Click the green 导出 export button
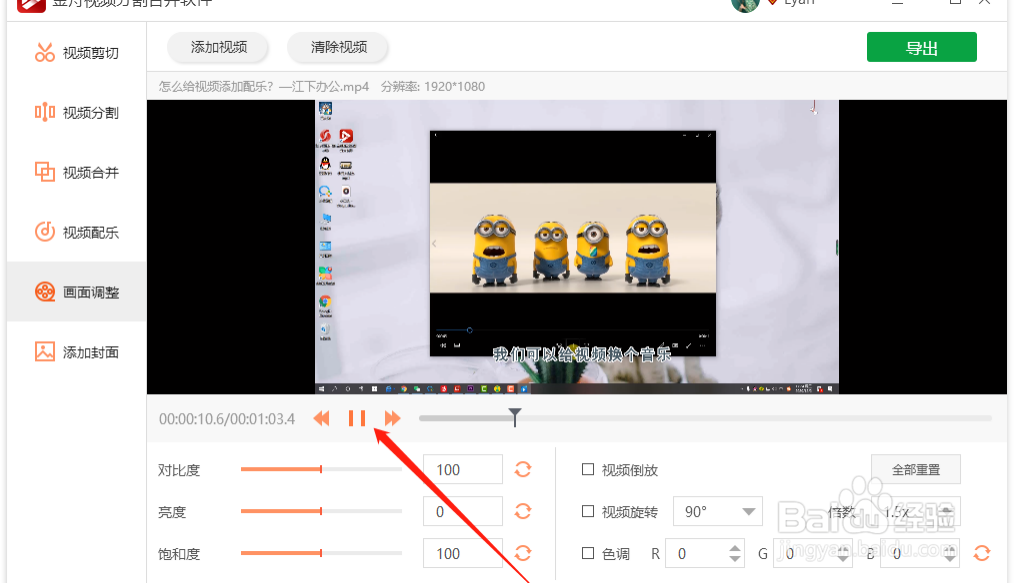Viewport: 1014px width, 584px height. [922, 48]
